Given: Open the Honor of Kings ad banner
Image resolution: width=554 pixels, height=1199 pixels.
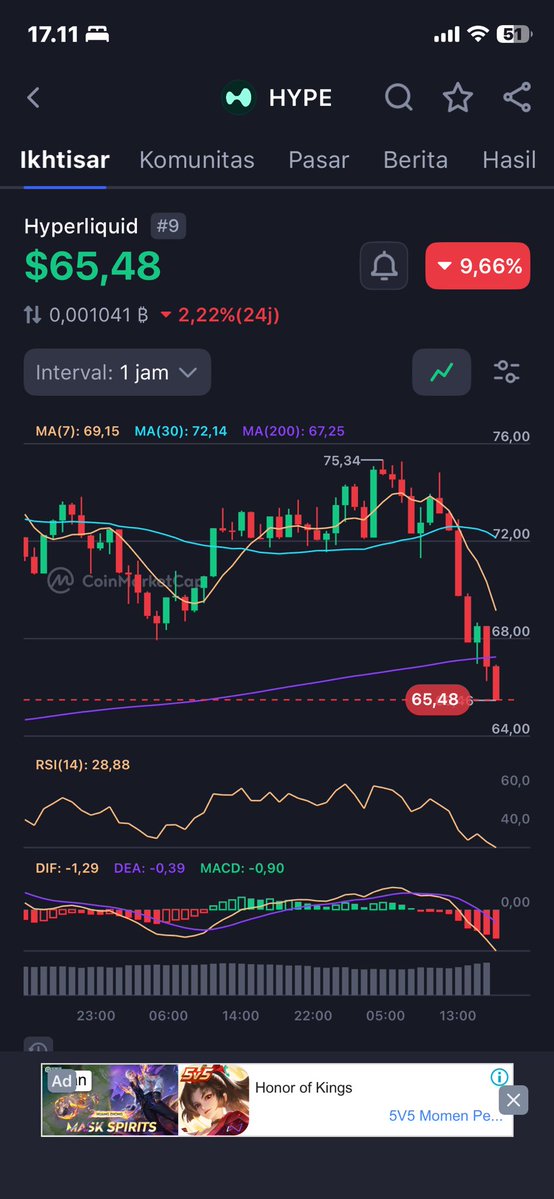Looking at the screenshot, I should [x=277, y=1100].
